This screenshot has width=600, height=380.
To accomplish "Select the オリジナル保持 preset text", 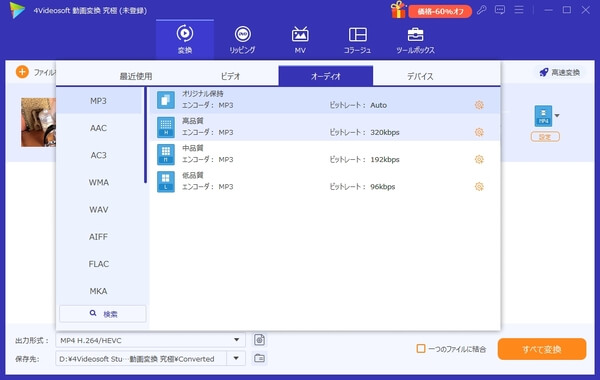I will pyautogui.click(x=202, y=93).
